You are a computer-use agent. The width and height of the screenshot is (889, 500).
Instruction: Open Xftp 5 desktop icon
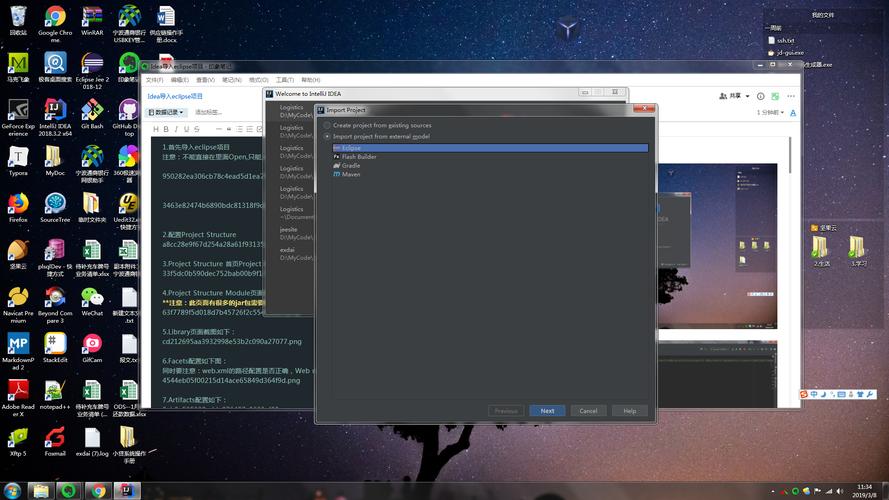tap(18, 442)
